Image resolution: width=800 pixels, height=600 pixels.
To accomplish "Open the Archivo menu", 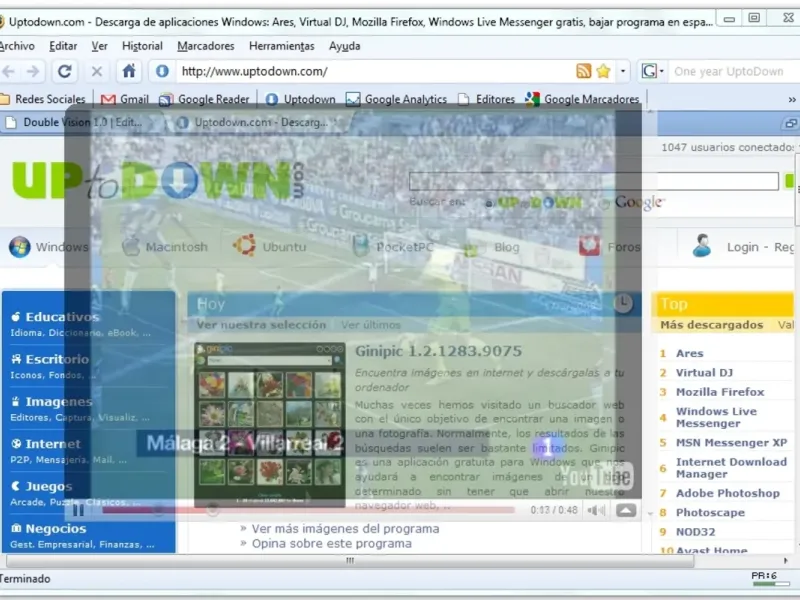I will 17,46.
